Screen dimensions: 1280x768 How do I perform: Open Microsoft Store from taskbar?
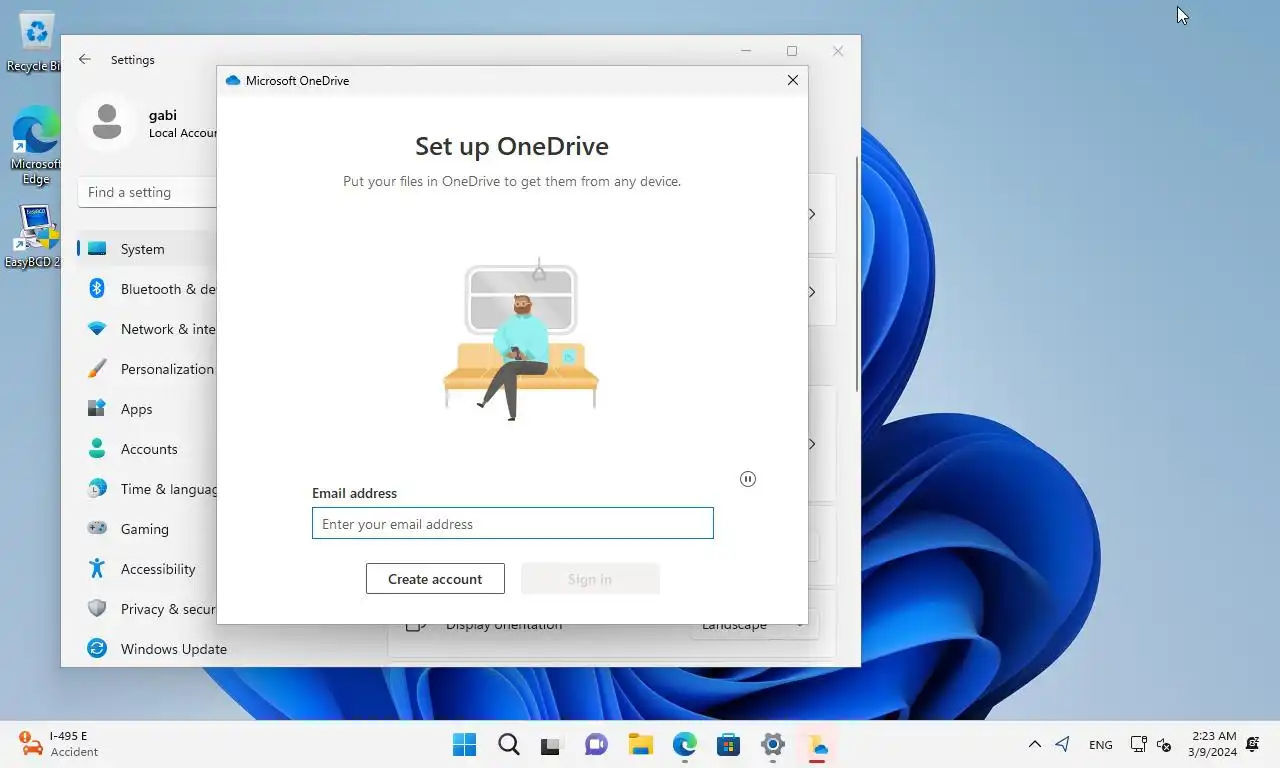pos(728,745)
